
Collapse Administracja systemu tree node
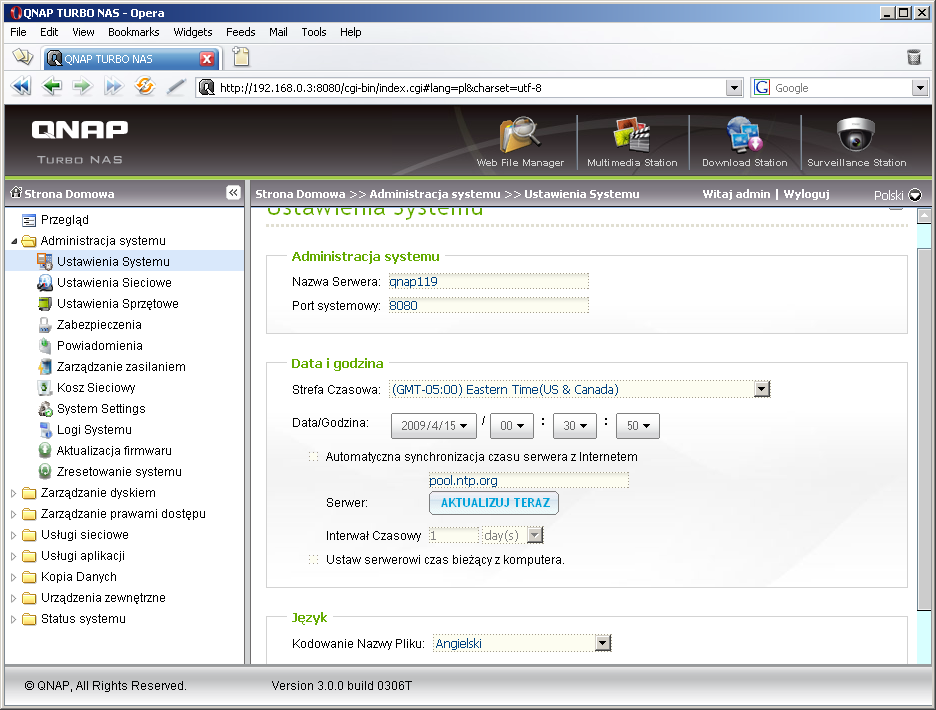pos(14,241)
